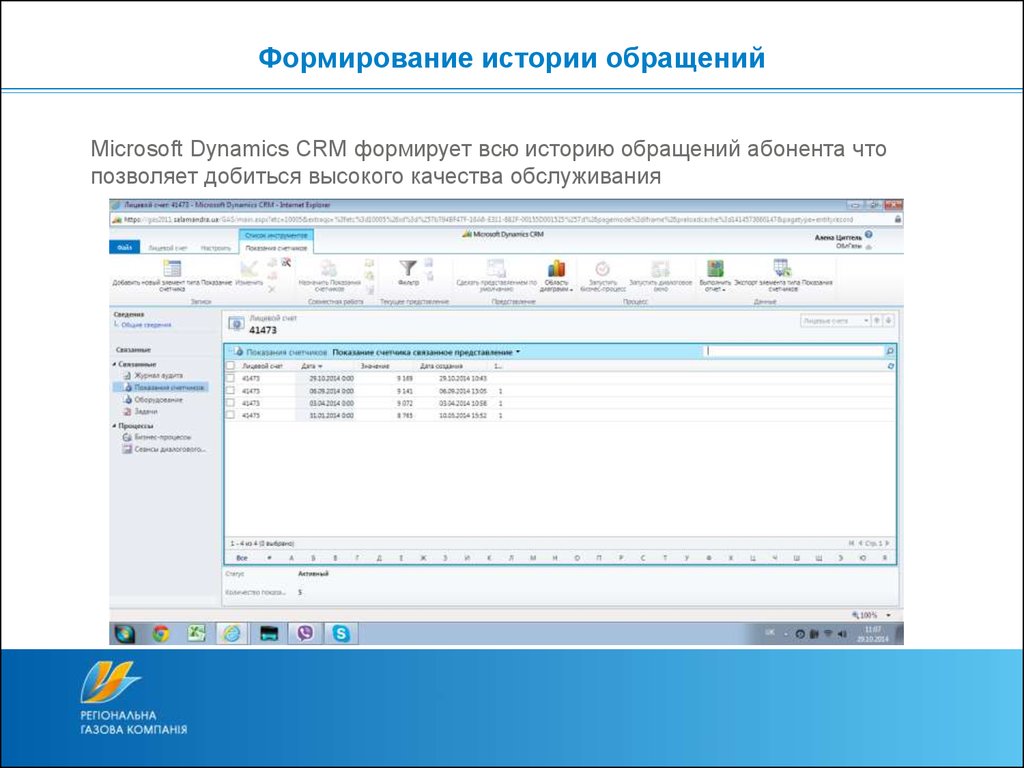Click the Фильтр funnel icon
Viewport: 1024px width, 768px height.
pyautogui.click(x=408, y=268)
